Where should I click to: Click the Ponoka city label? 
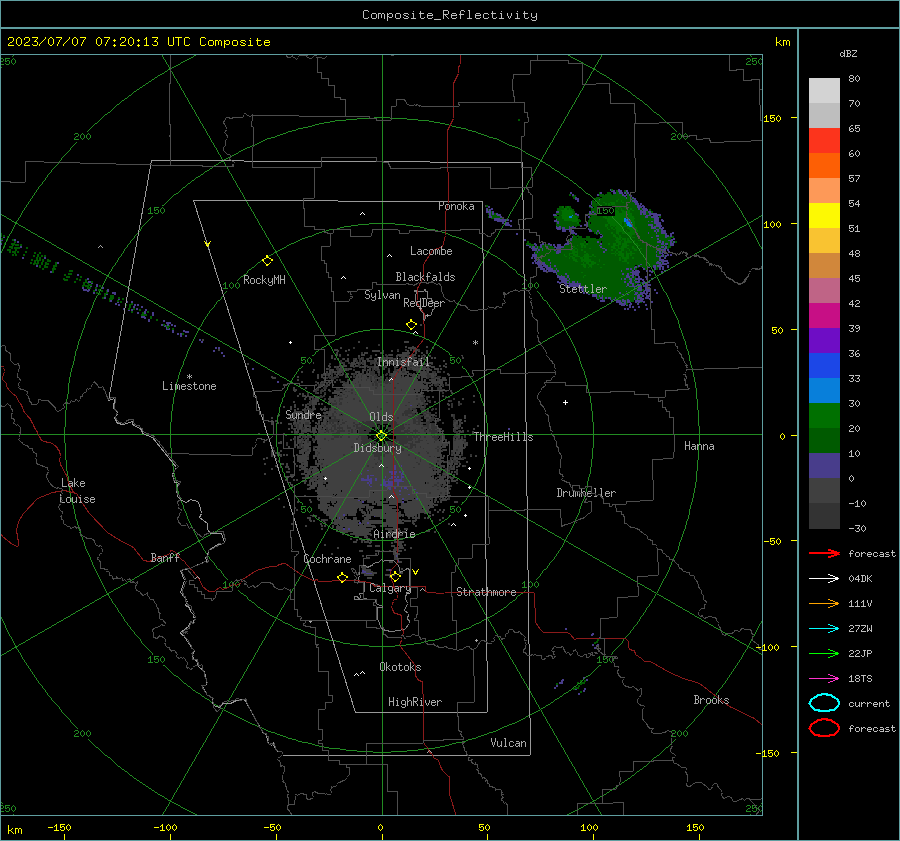(456, 206)
